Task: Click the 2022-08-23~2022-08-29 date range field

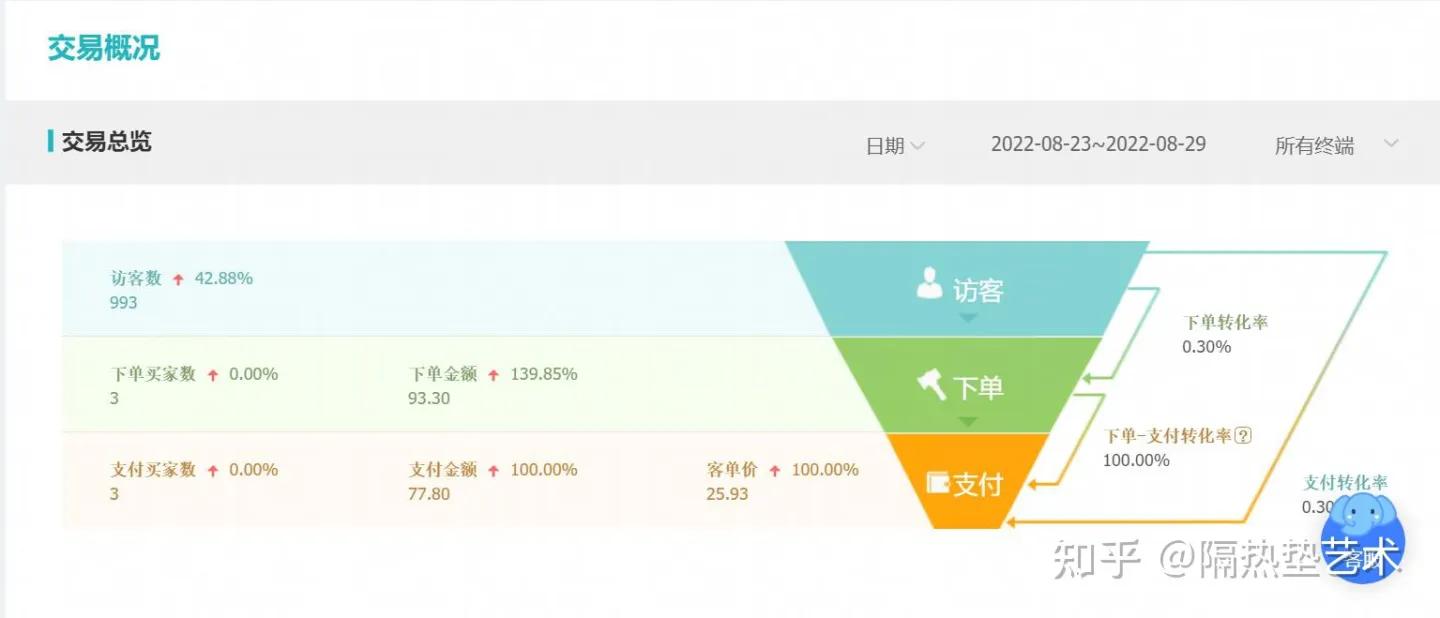Action: pyautogui.click(x=1098, y=144)
